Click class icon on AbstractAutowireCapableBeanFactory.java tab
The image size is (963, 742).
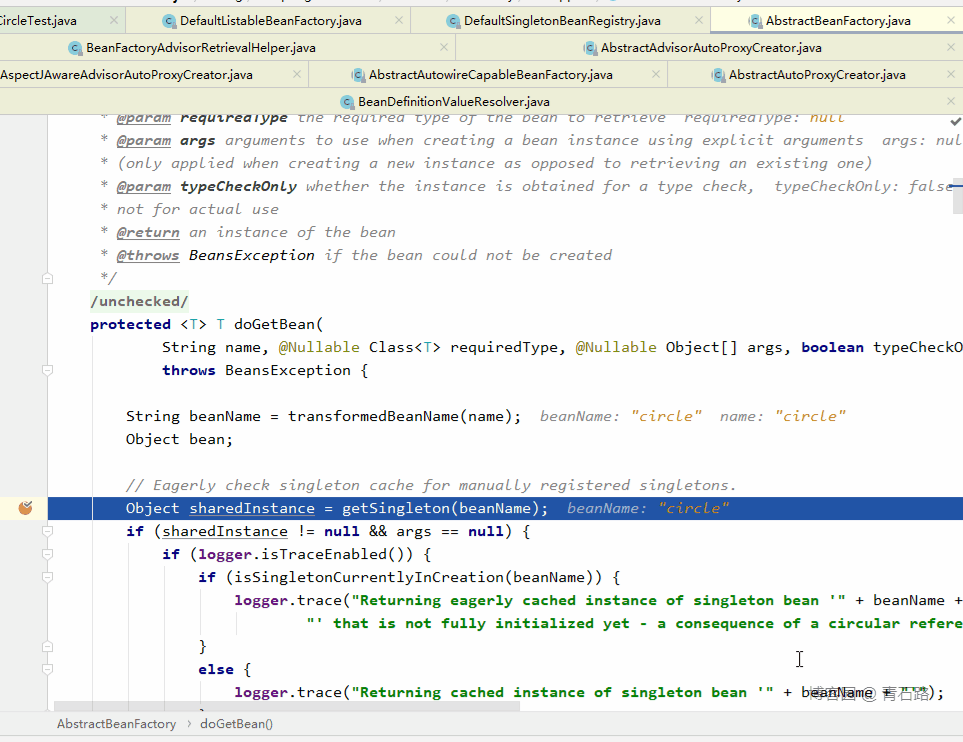point(358,76)
